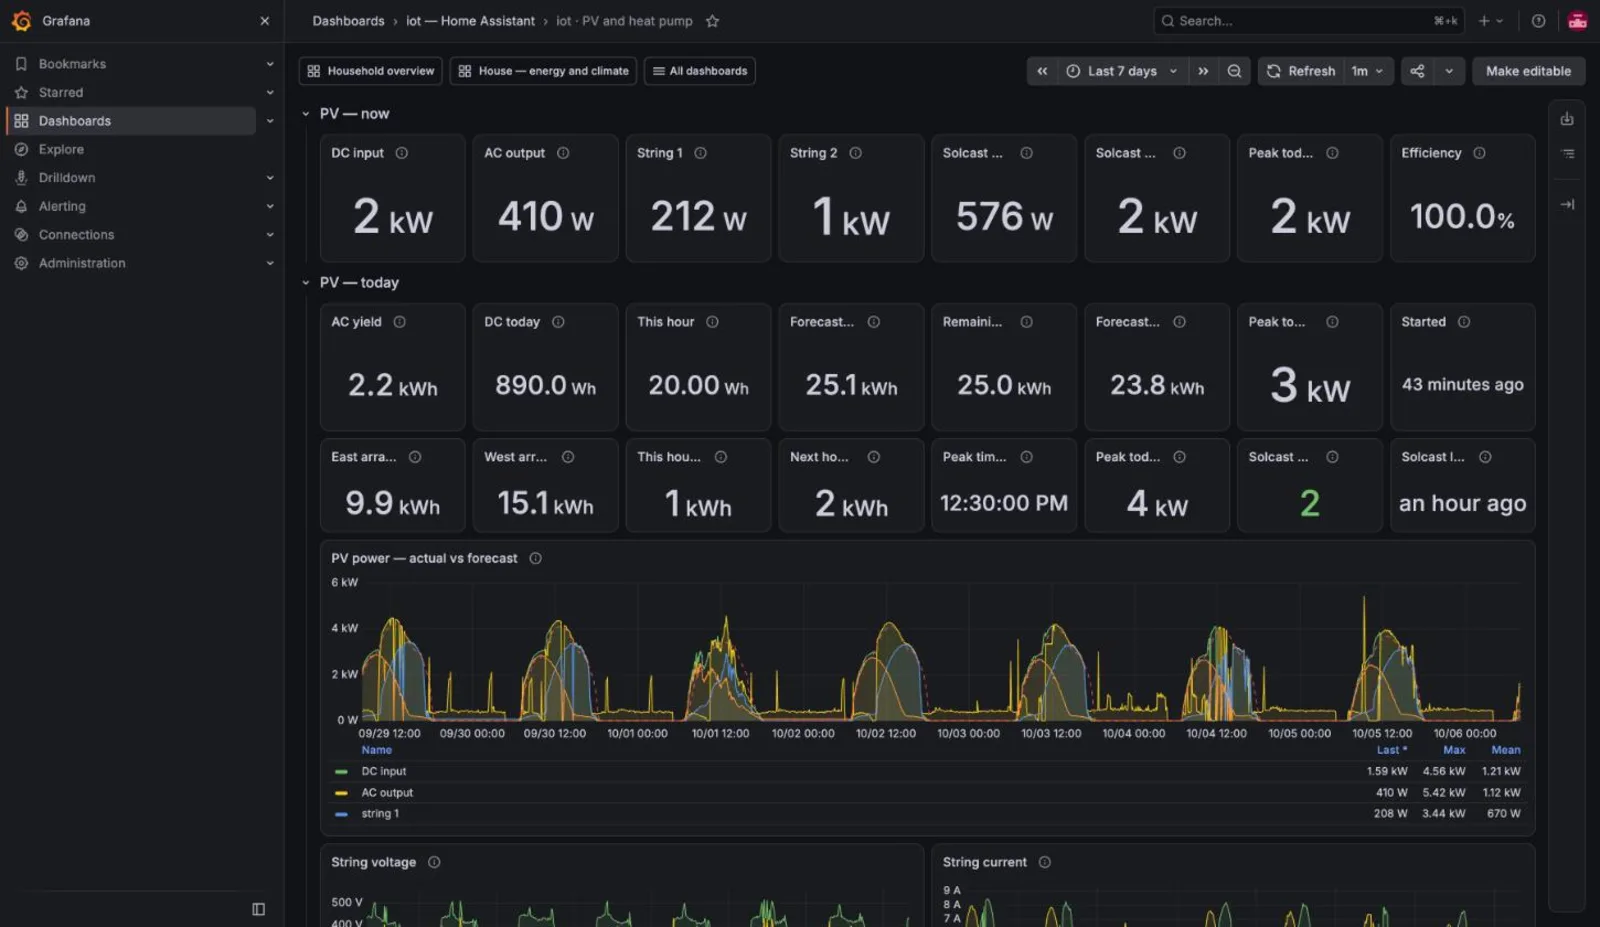
Task: Toggle DC input series in legend
Action: tap(383, 771)
